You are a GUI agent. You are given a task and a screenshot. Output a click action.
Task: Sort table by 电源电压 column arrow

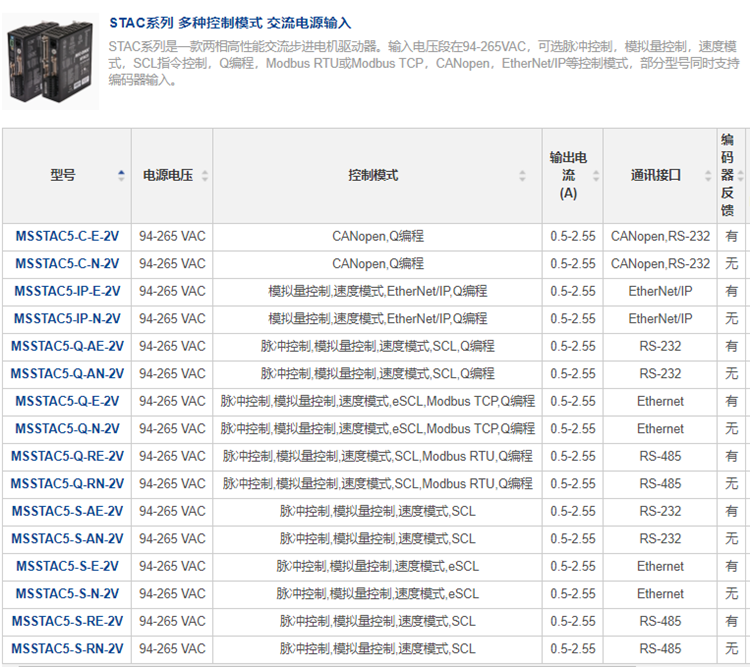(x=205, y=176)
